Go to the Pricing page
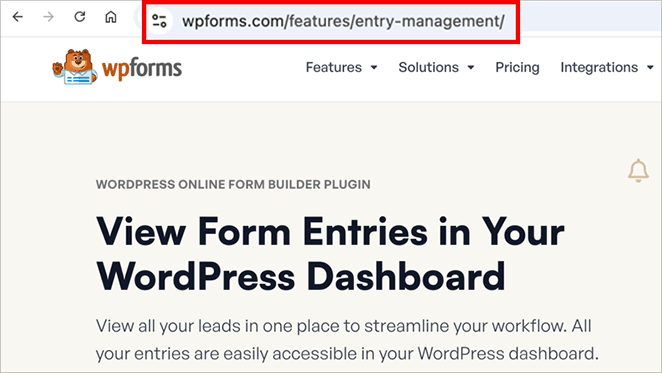This screenshot has width=662, height=373. point(517,67)
